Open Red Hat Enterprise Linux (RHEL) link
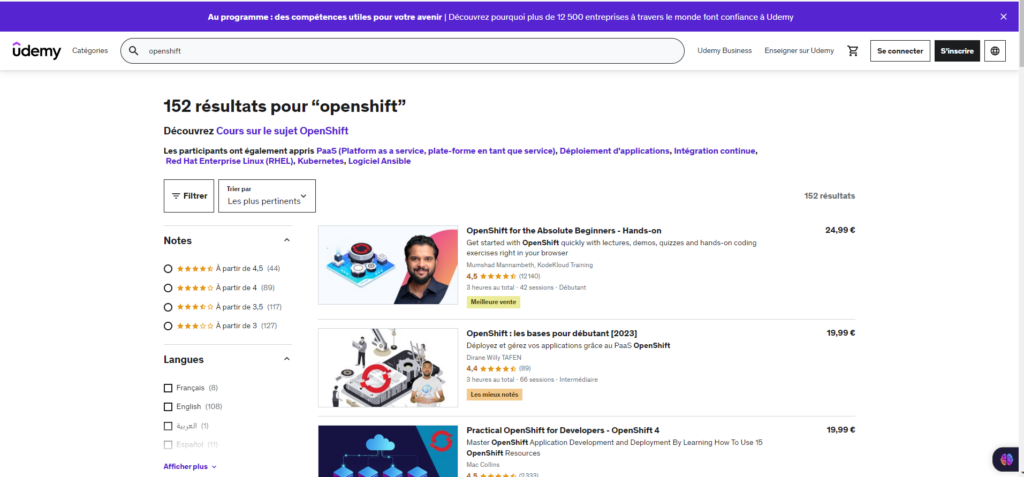Image resolution: width=1024 pixels, height=477 pixels. (x=229, y=161)
